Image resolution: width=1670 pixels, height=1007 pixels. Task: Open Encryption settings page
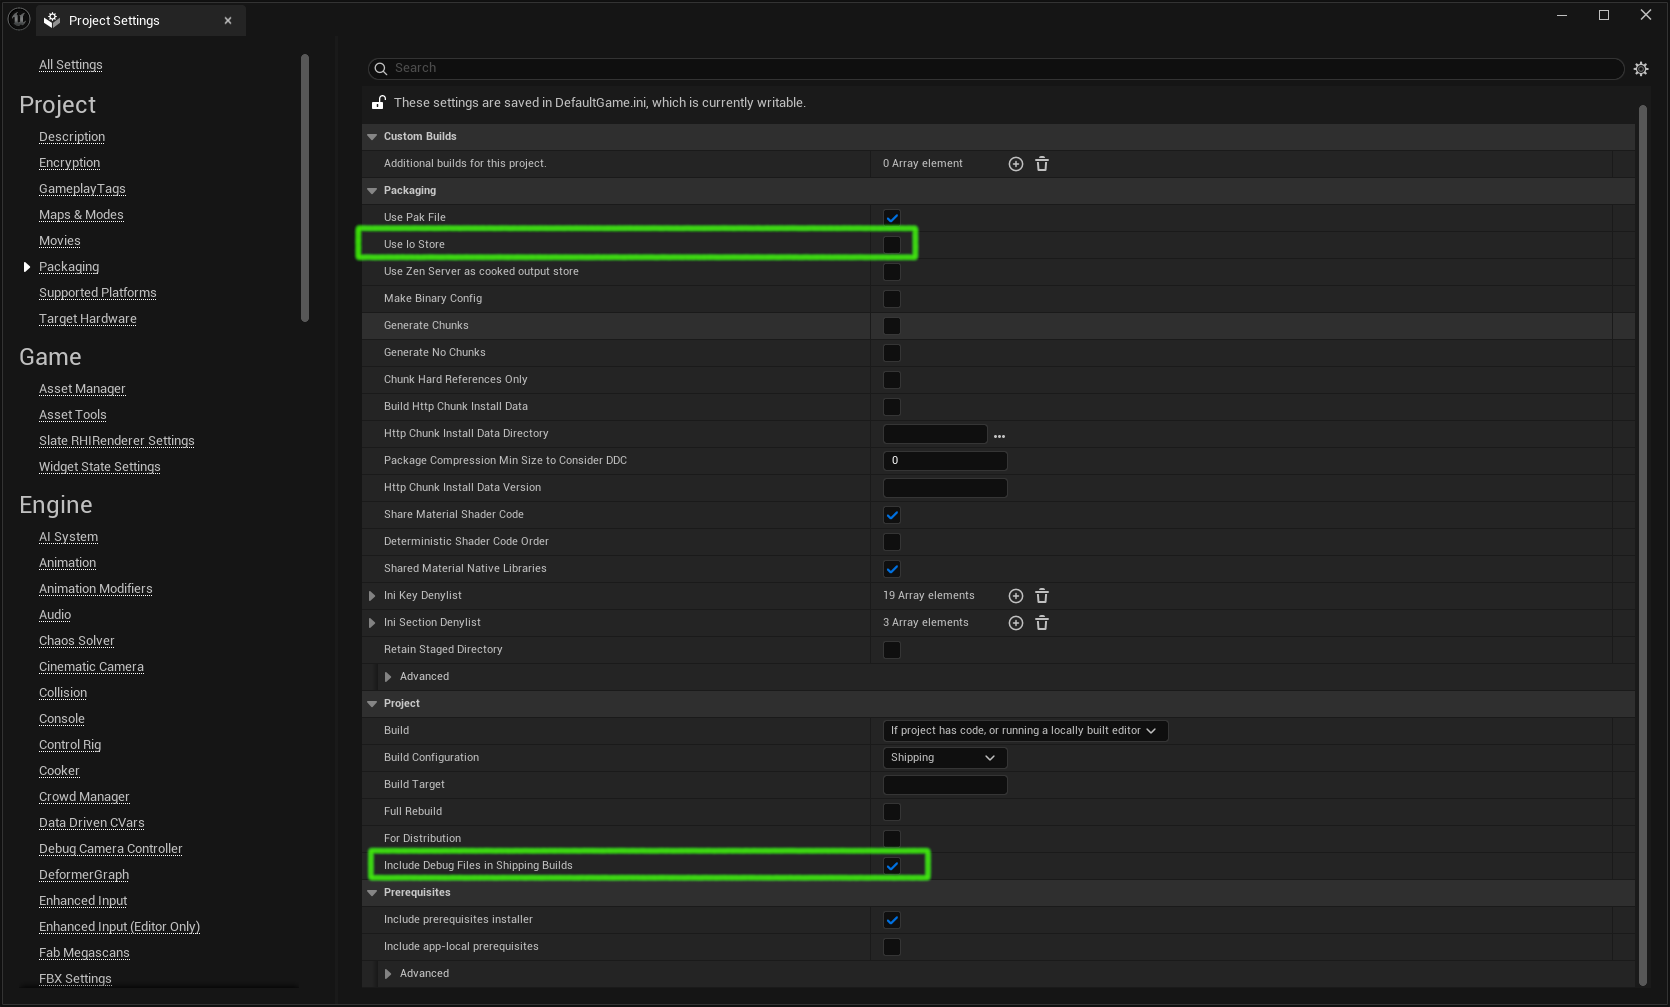point(70,163)
